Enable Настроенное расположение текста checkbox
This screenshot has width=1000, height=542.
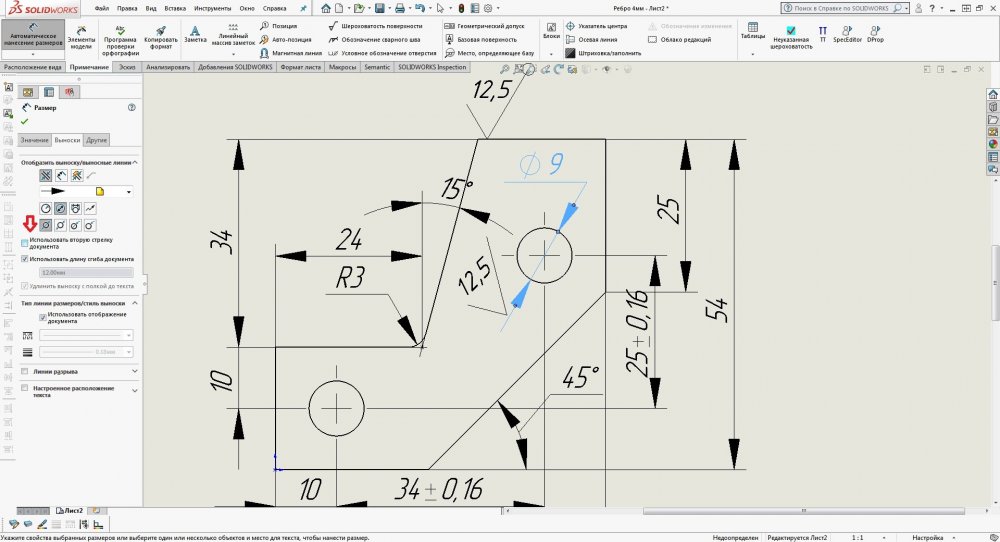25,388
